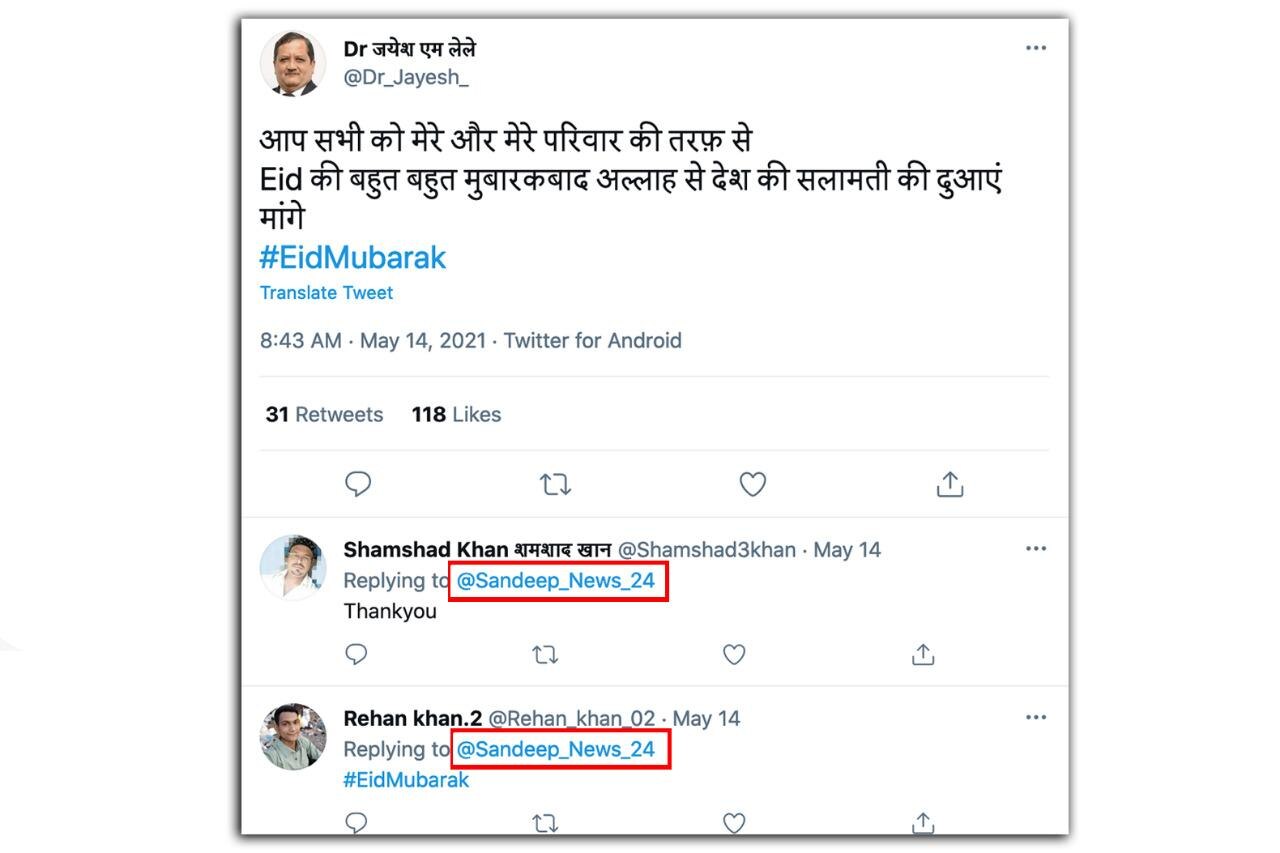Retweet Shamshad Khan's Thankyou reply
This screenshot has width=1280, height=853.
point(545,655)
